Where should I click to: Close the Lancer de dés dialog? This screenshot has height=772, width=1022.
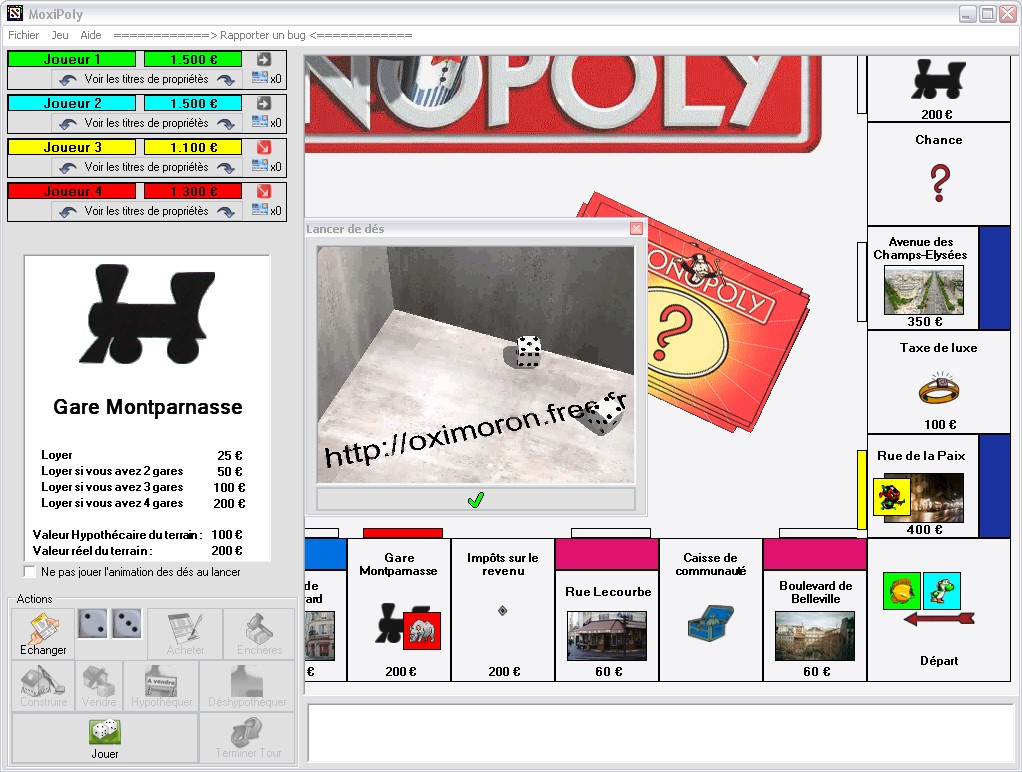click(x=637, y=228)
